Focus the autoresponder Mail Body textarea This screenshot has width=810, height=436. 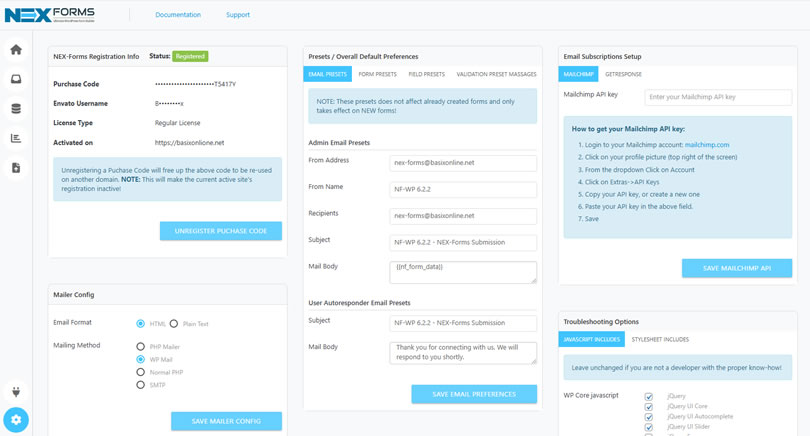463,353
